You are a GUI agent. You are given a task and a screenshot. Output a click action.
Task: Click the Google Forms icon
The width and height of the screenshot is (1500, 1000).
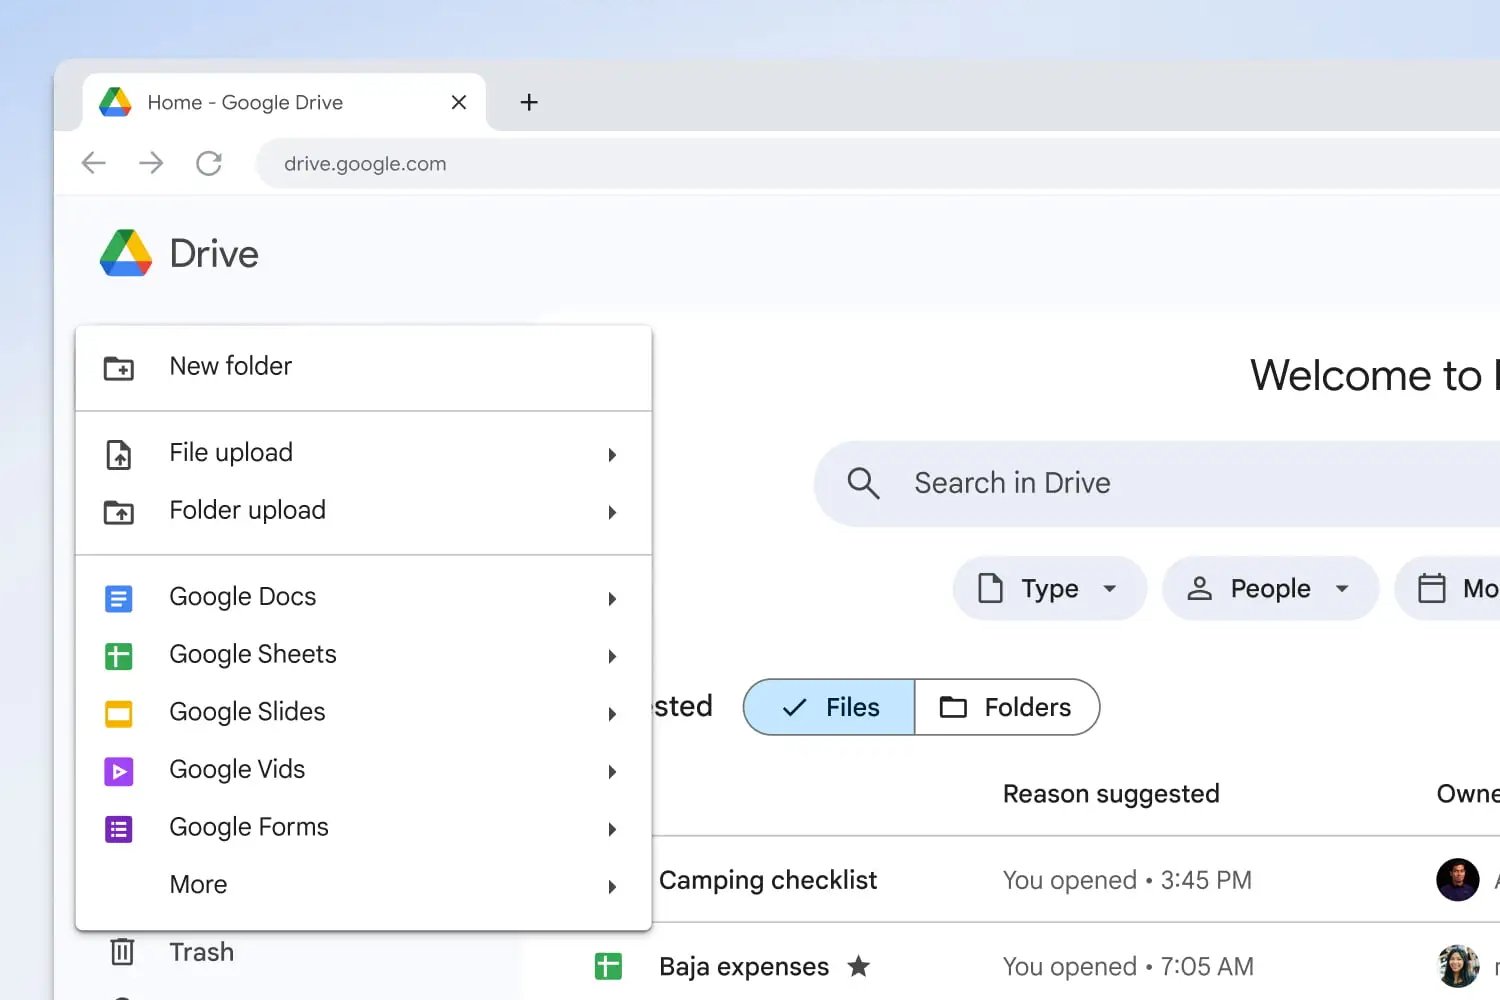click(x=119, y=829)
